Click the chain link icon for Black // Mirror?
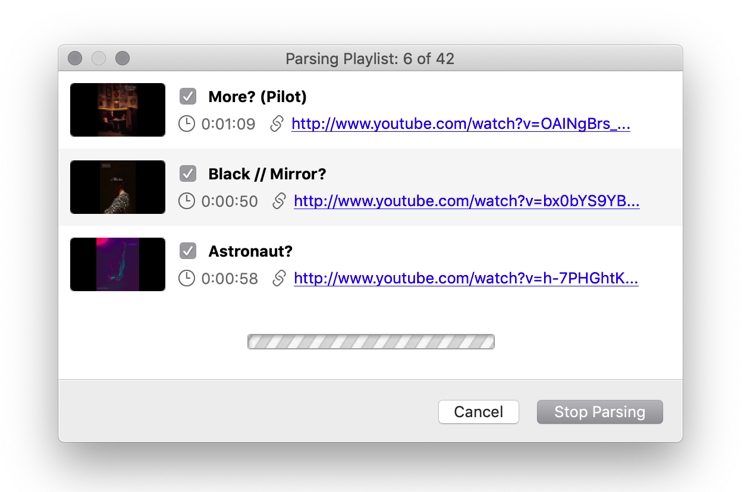The width and height of the screenshot is (748, 492). 279,201
